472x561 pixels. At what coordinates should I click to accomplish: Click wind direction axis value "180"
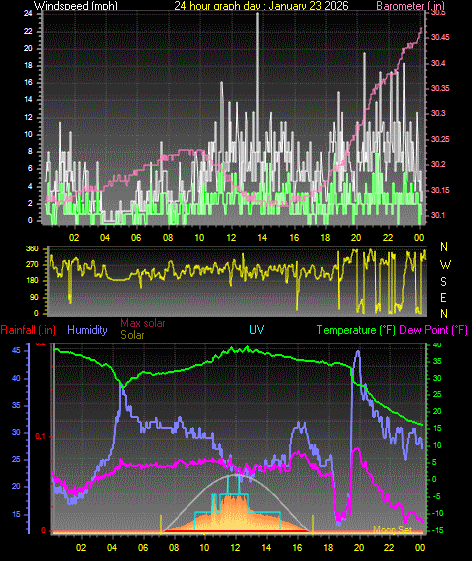tap(32, 280)
